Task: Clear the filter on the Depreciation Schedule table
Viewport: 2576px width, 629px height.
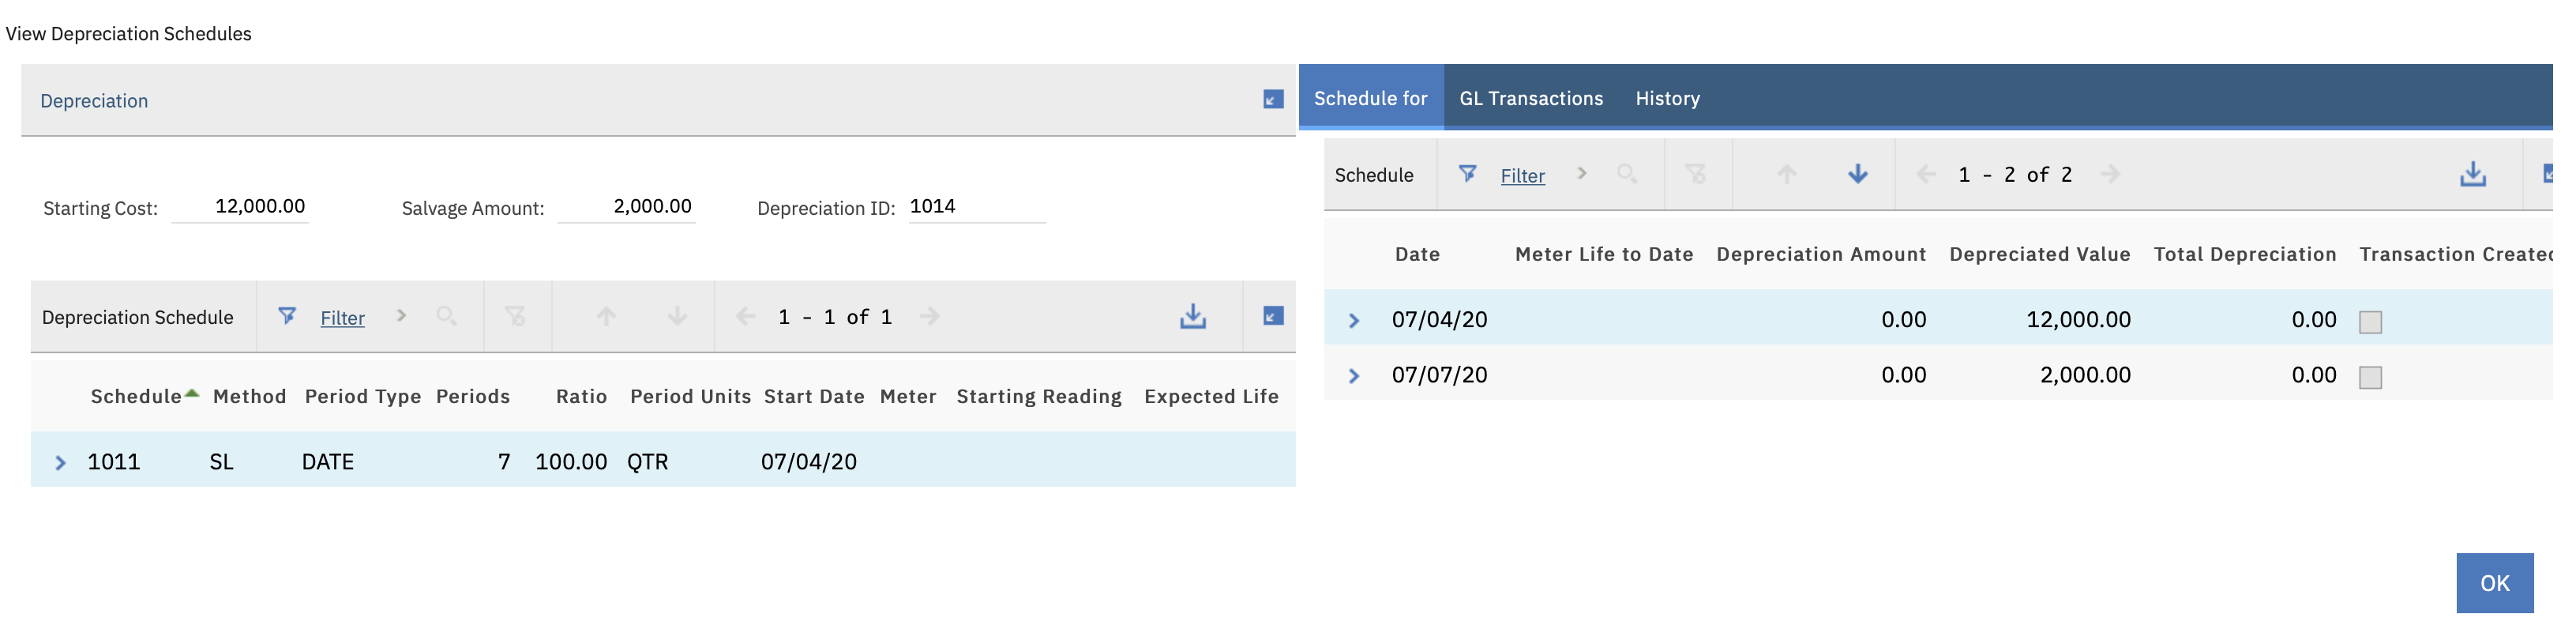Action: pyautogui.click(x=517, y=317)
